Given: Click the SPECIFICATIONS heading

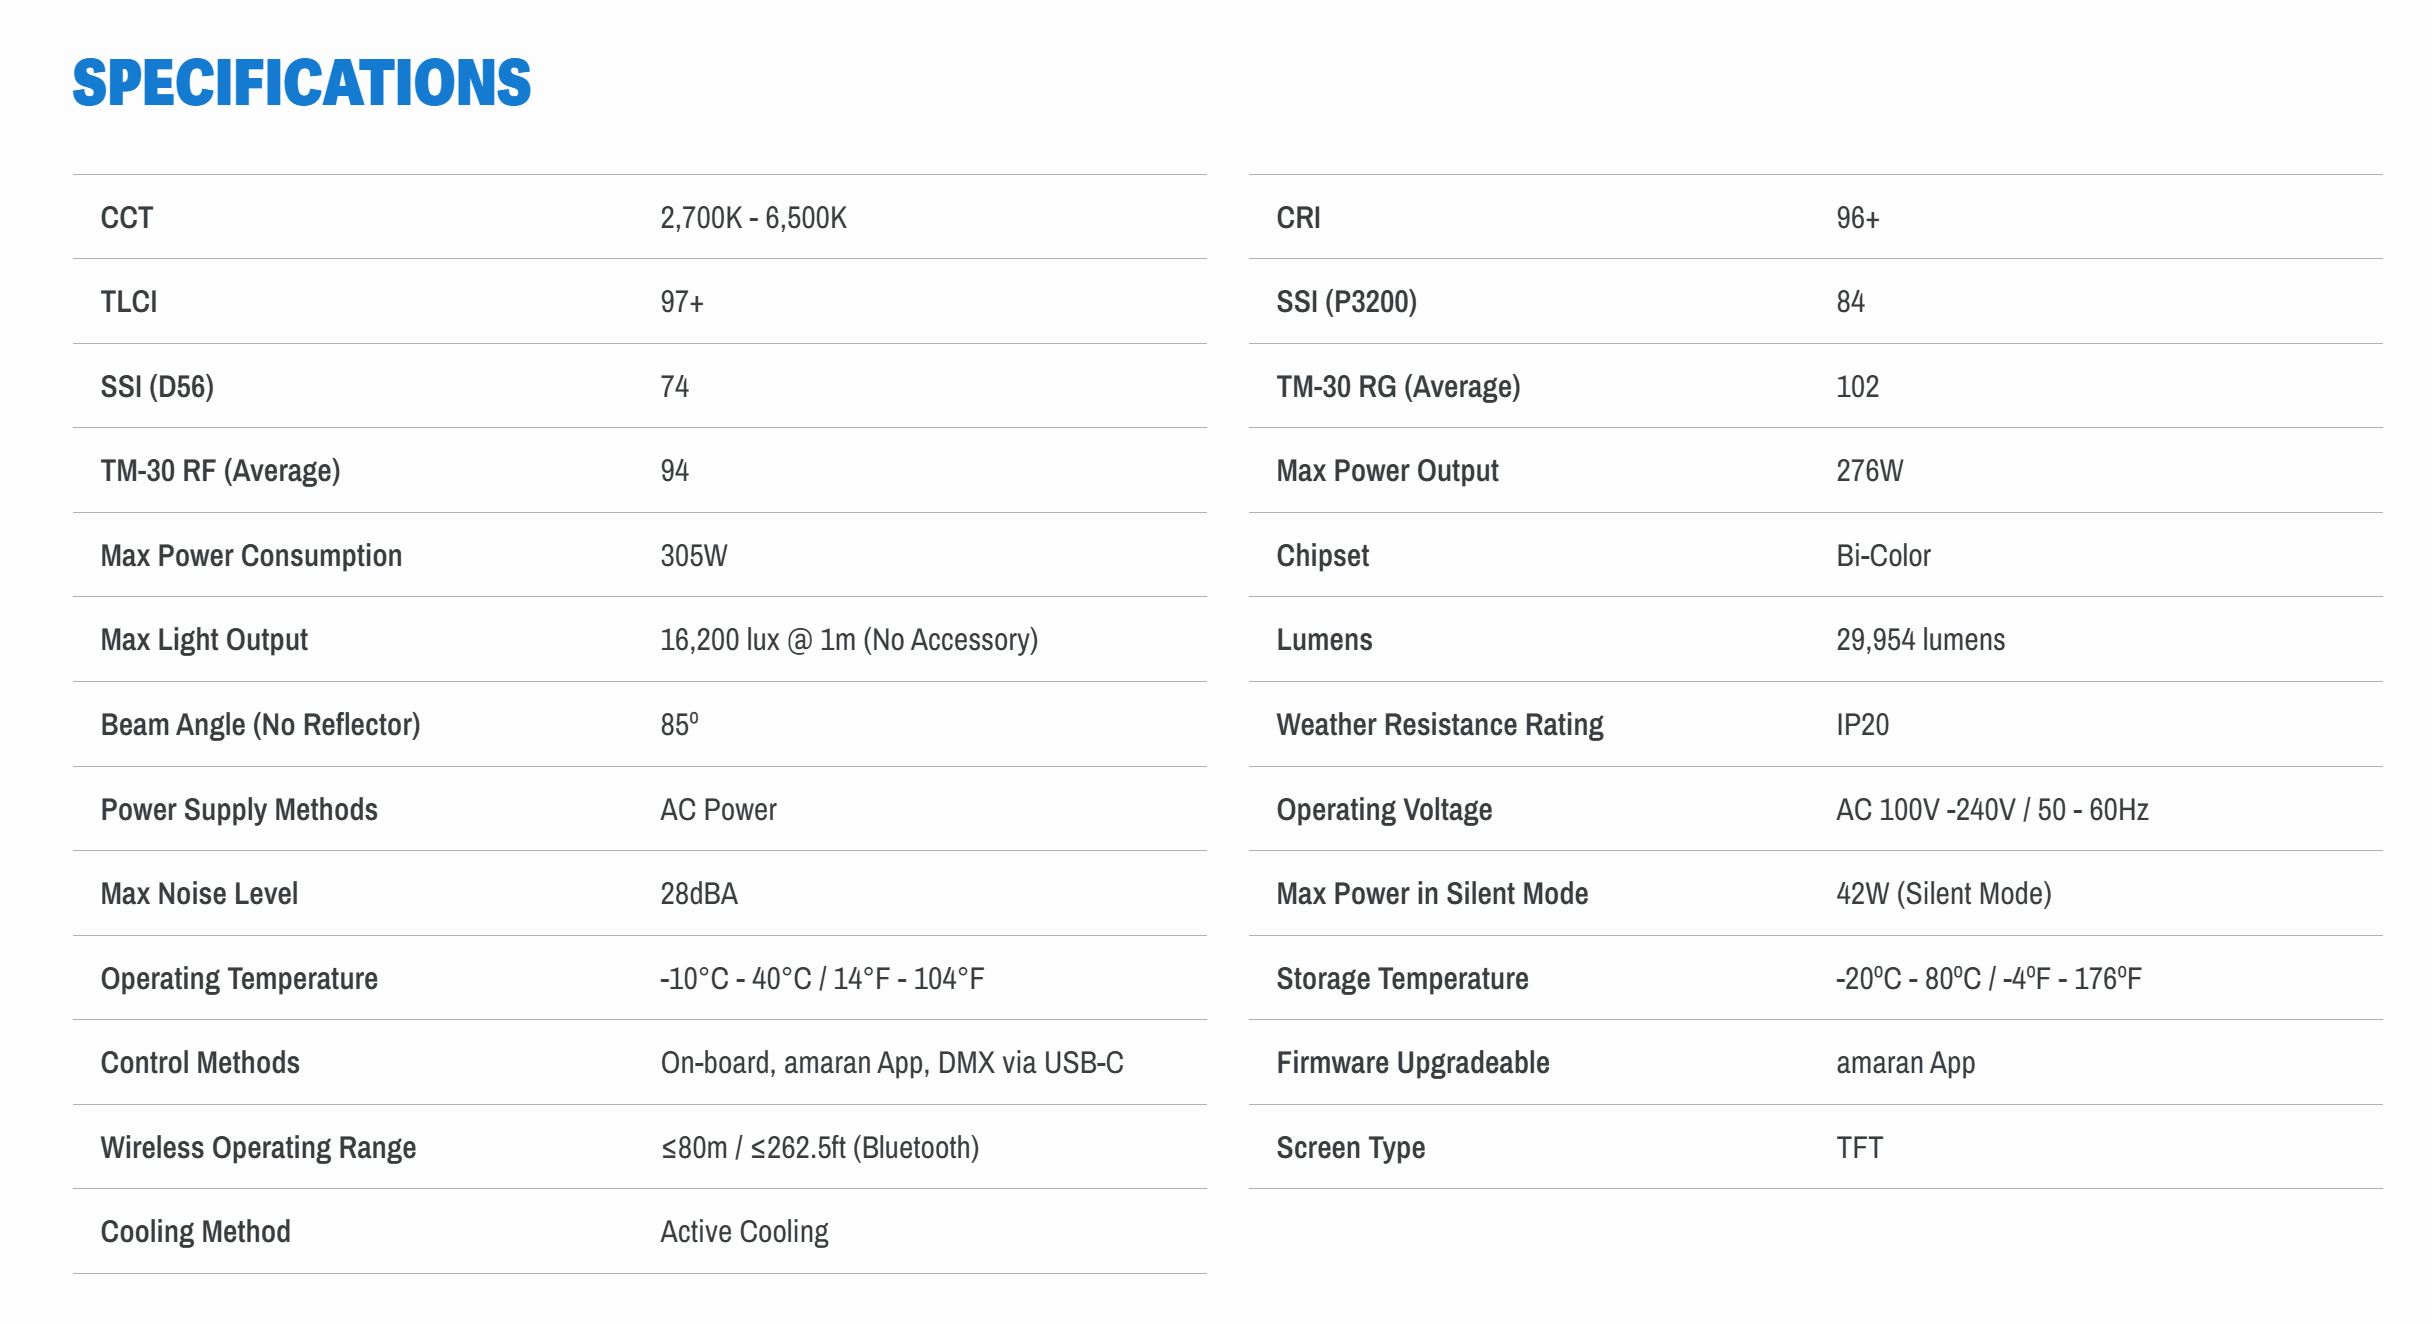Looking at the screenshot, I should [x=301, y=82].
